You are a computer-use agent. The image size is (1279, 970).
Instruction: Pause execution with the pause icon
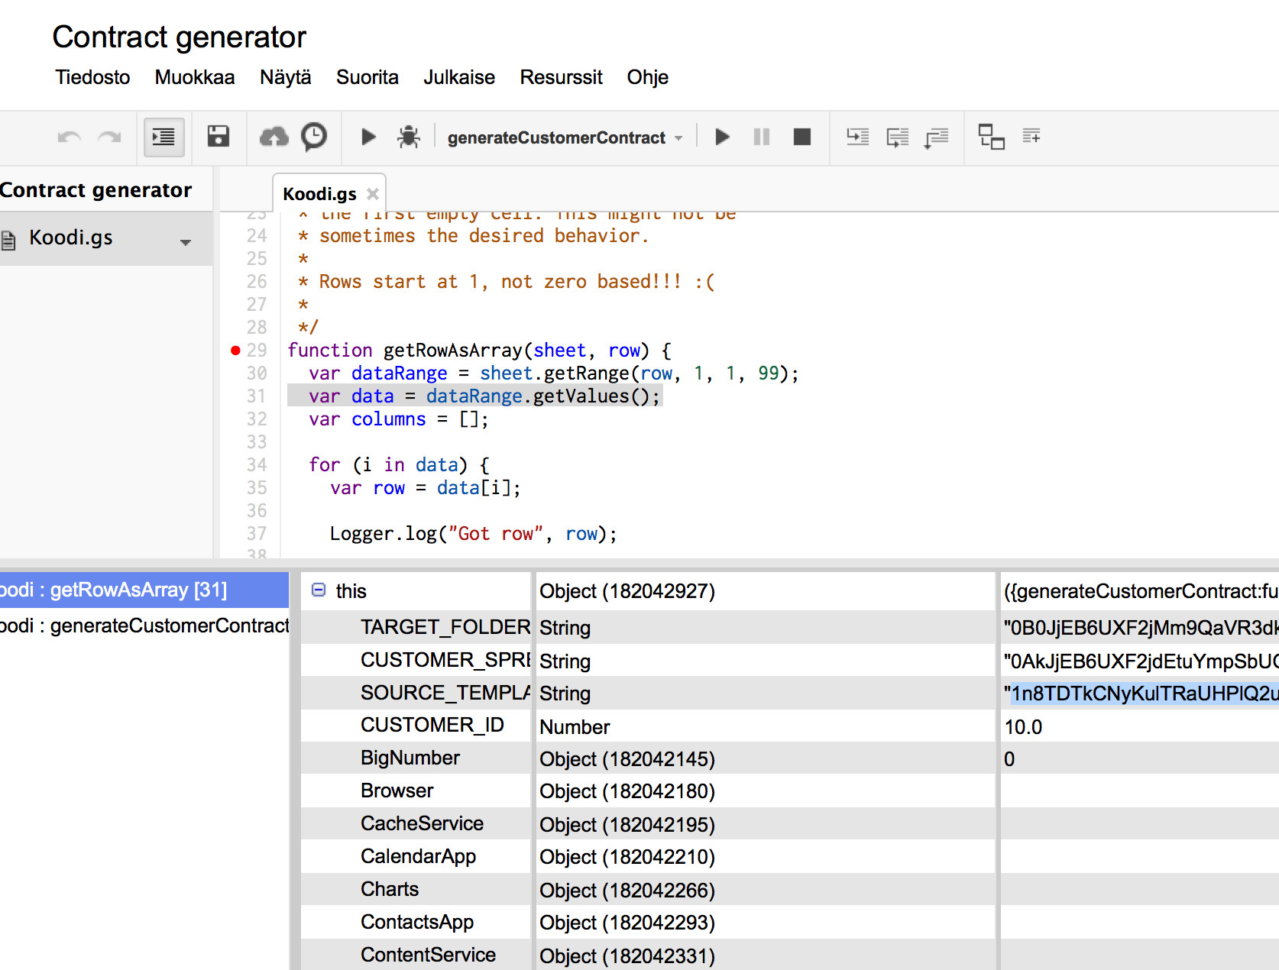(762, 137)
